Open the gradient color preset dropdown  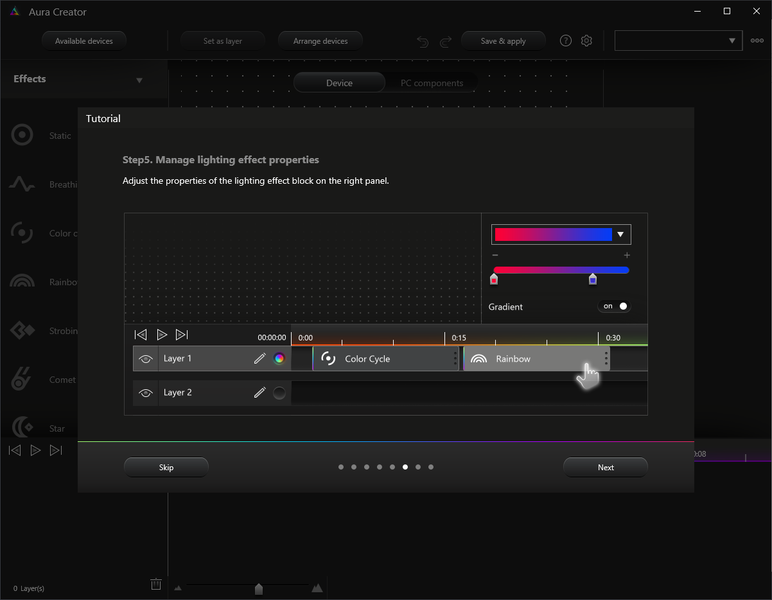click(620, 234)
